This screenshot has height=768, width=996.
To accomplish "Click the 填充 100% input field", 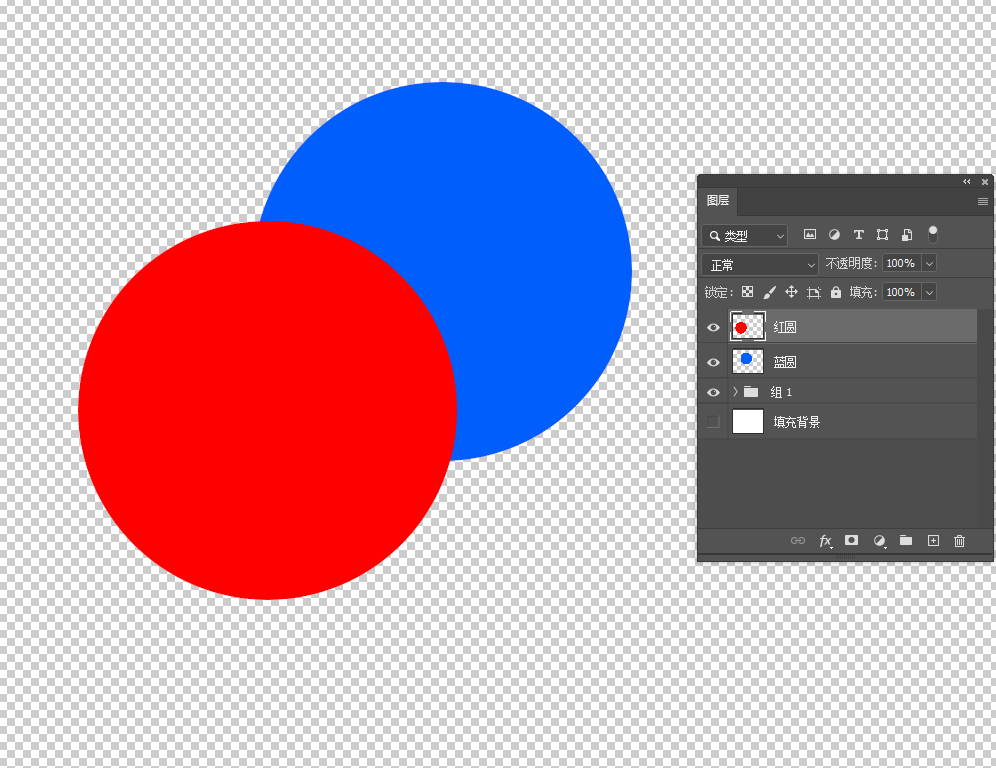I will coord(901,292).
